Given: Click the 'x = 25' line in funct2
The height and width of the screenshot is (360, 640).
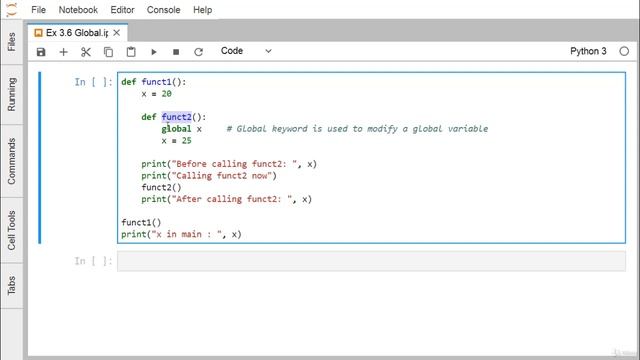Looking at the screenshot, I should click(x=176, y=141).
